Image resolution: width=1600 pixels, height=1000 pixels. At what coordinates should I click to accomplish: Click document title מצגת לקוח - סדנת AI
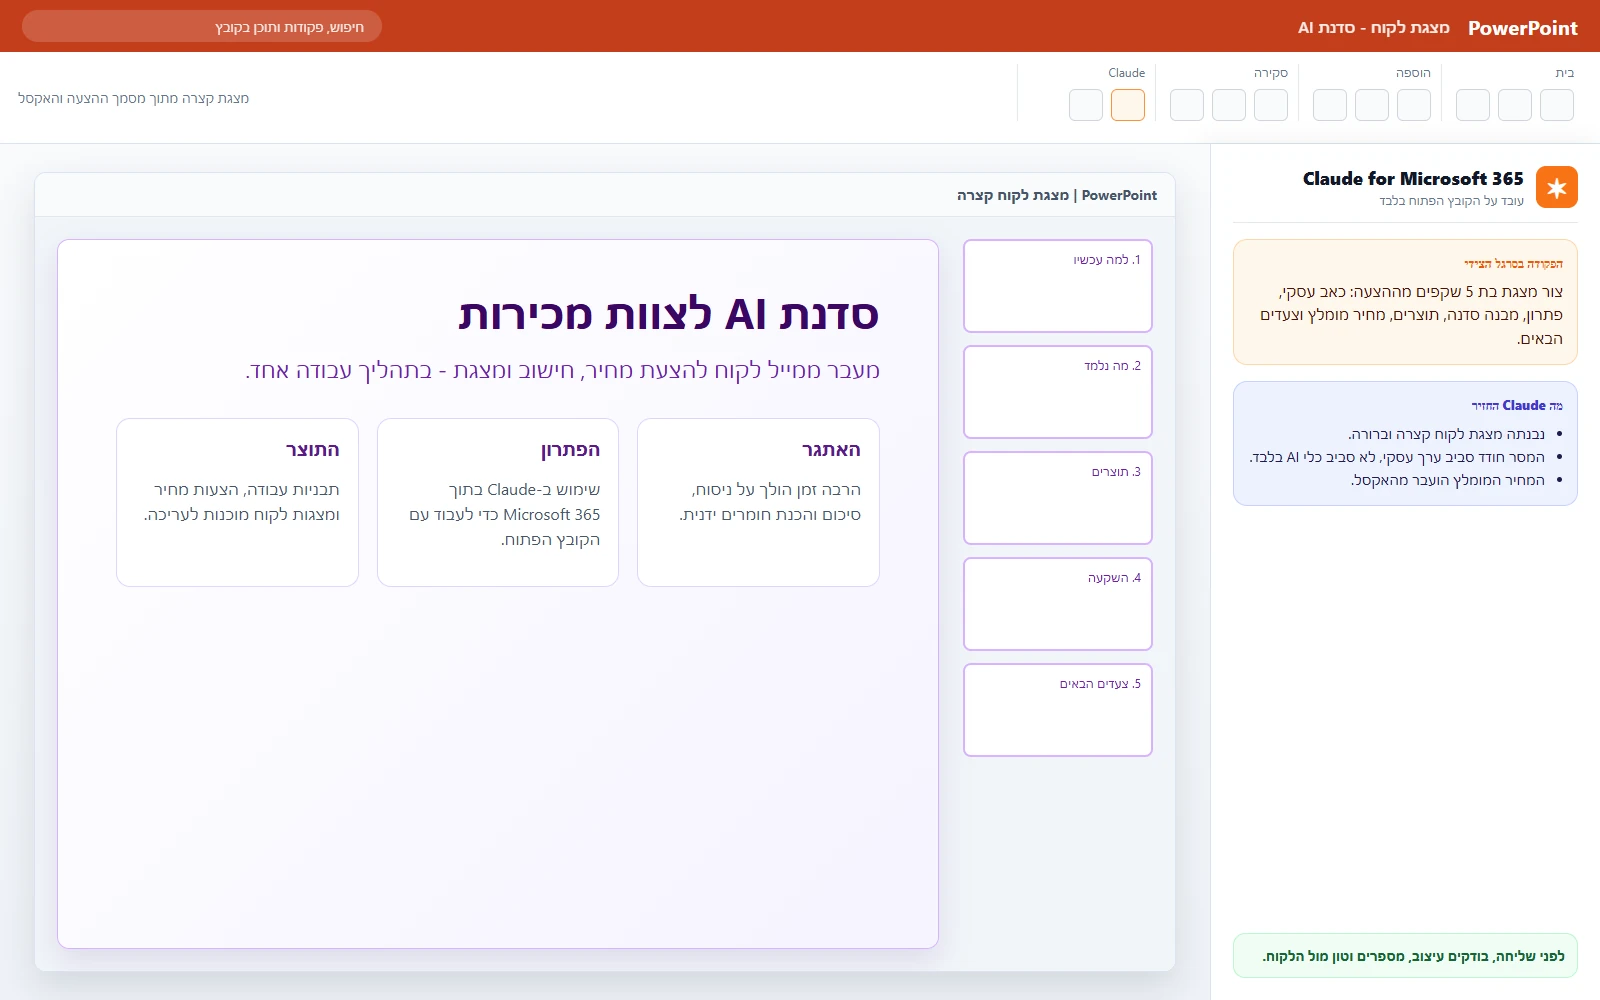click(x=1374, y=28)
